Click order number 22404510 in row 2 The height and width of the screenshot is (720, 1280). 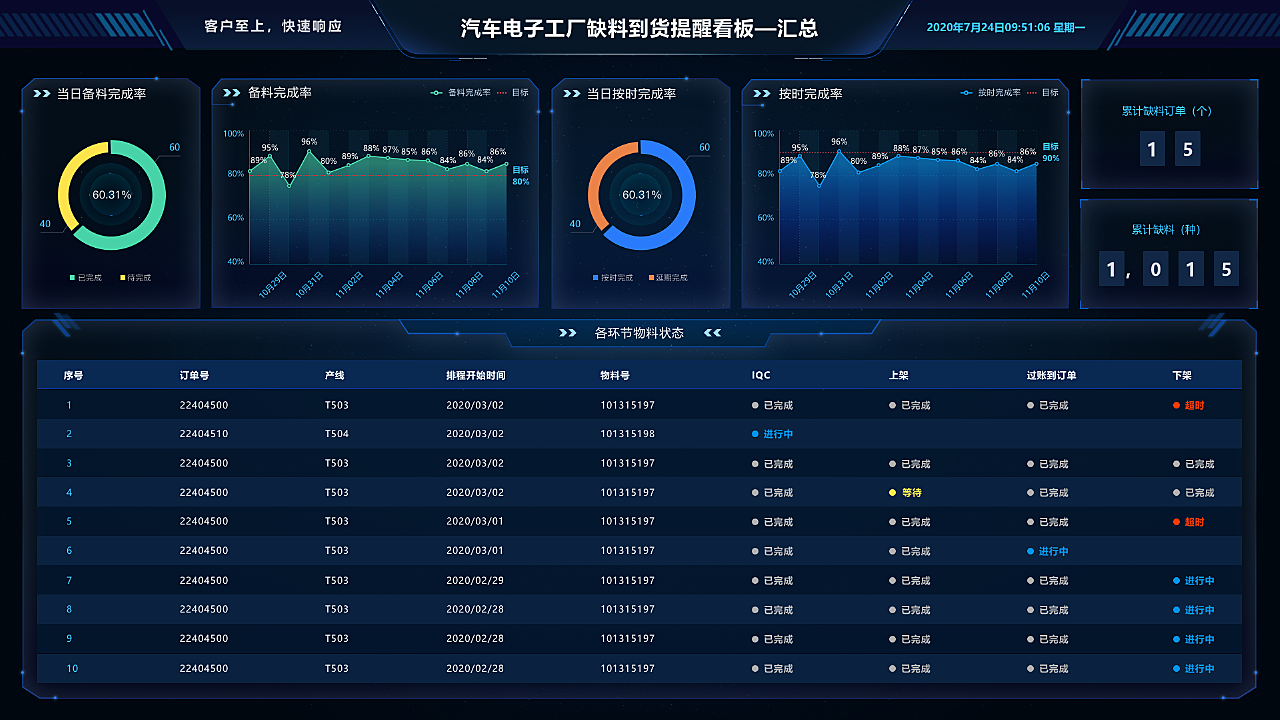(x=204, y=435)
